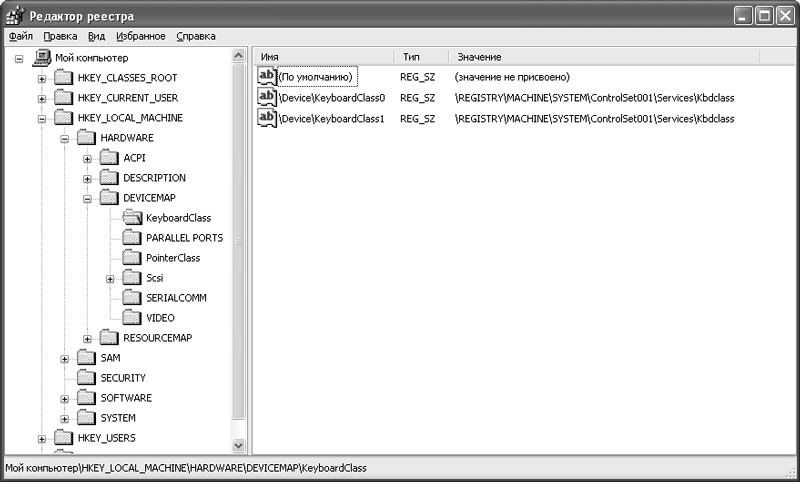
Task: Click the SECURITY folder icon
Action: [86, 377]
